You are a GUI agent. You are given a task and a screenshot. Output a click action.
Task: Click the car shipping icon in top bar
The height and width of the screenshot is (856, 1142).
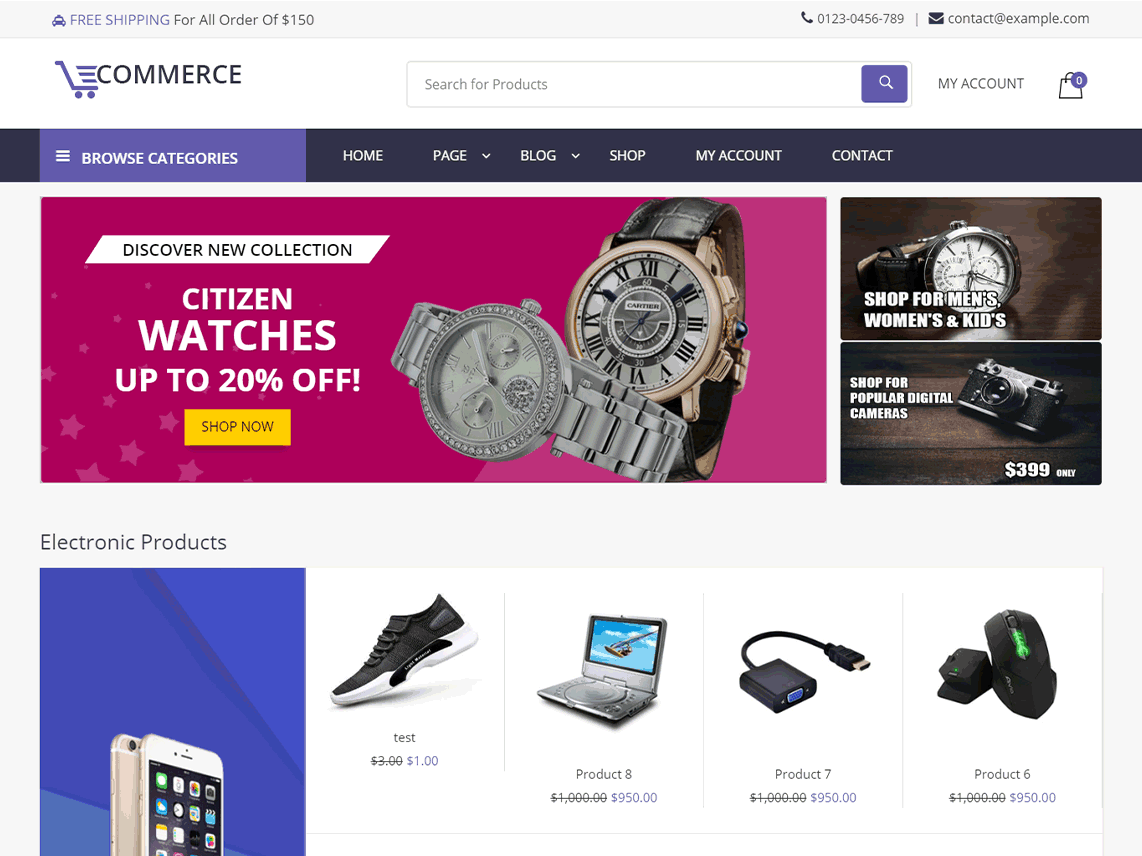[59, 21]
